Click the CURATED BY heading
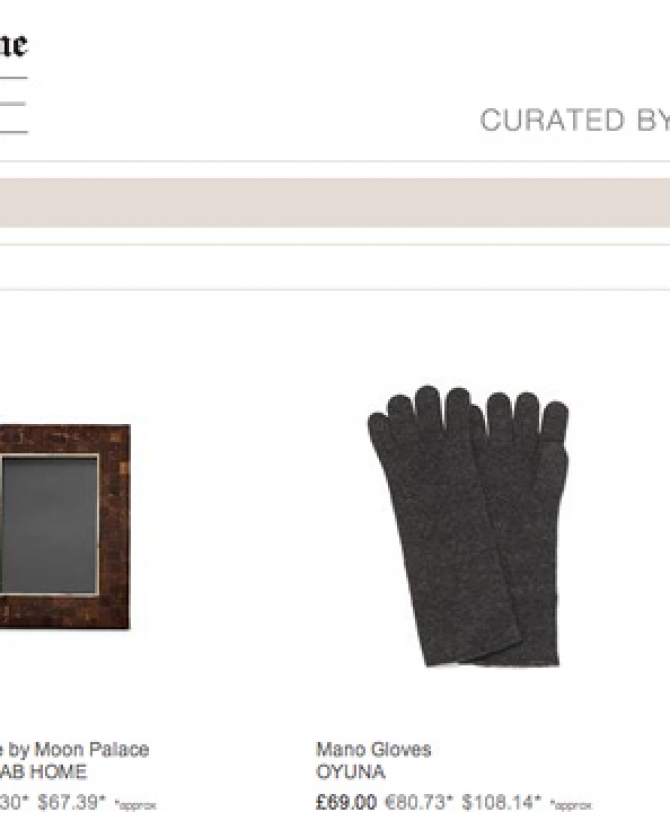The width and height of the screenshot is (670, 830). tap(575, 120)
